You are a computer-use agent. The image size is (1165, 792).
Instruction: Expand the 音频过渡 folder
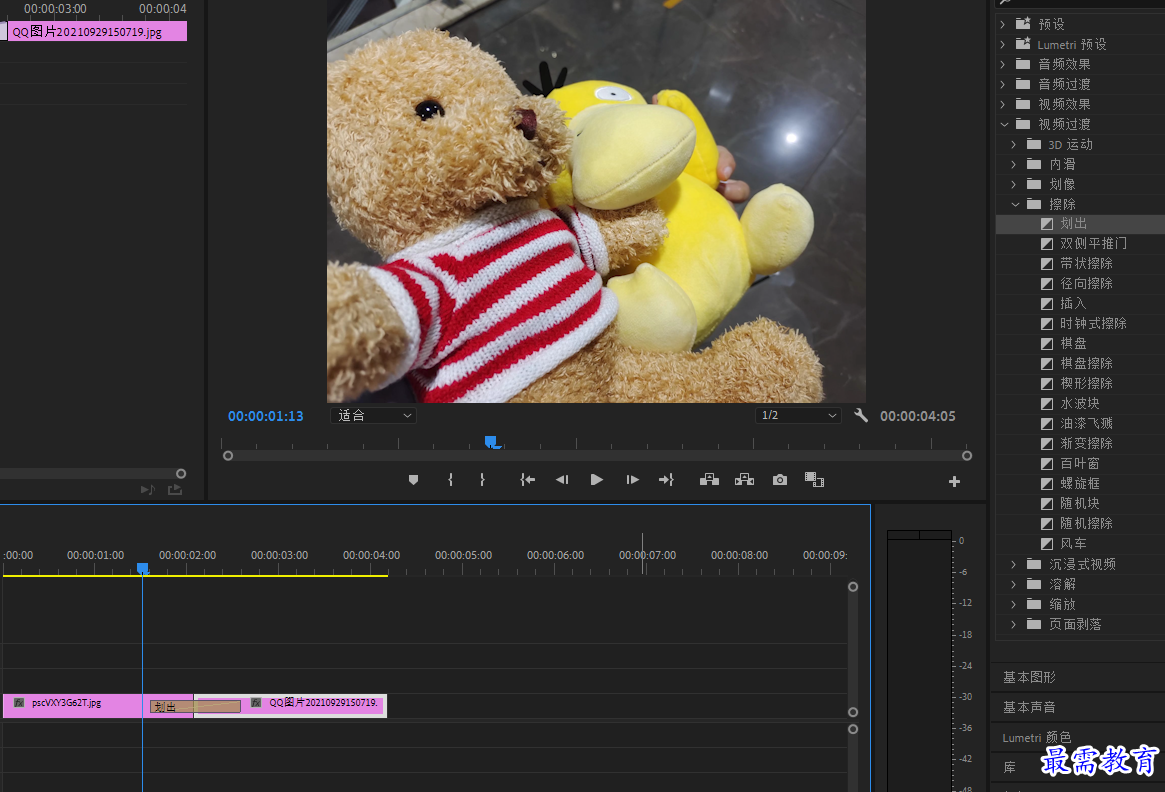tap(1002, 84)
